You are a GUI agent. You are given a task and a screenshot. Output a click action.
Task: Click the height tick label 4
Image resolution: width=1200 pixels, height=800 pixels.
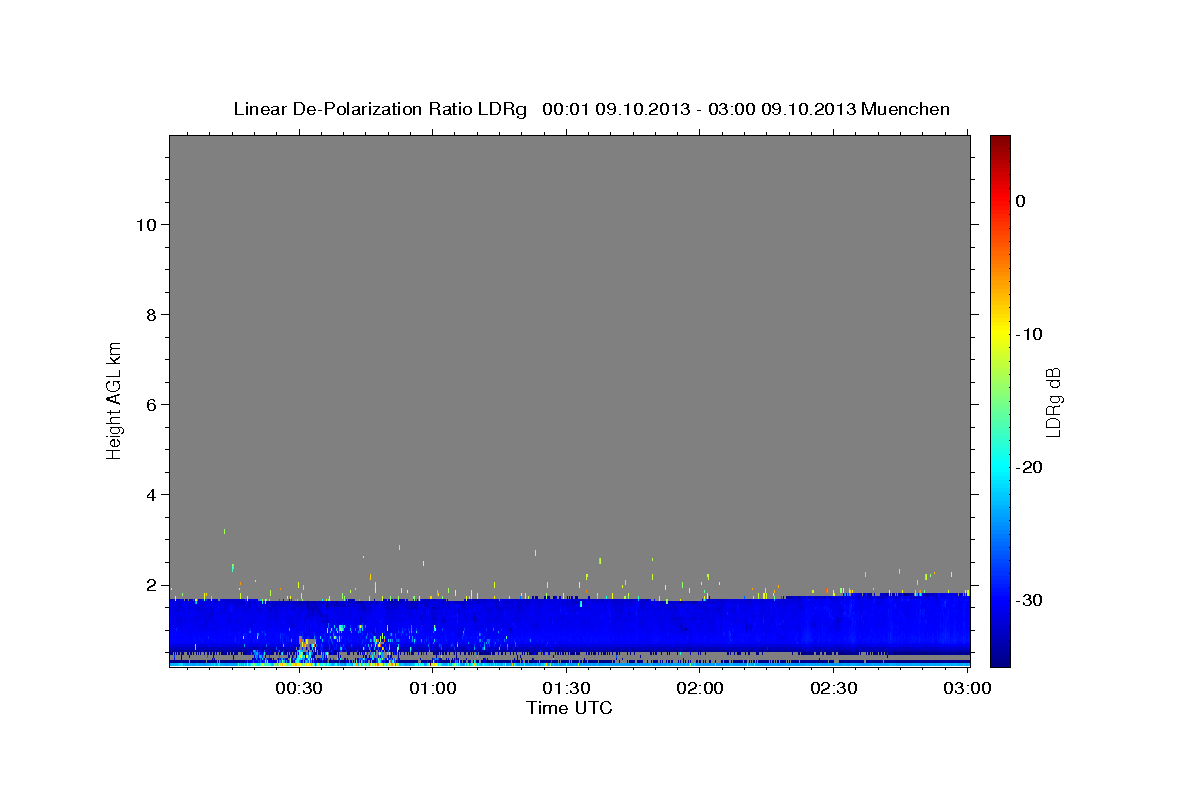[151, 495]
